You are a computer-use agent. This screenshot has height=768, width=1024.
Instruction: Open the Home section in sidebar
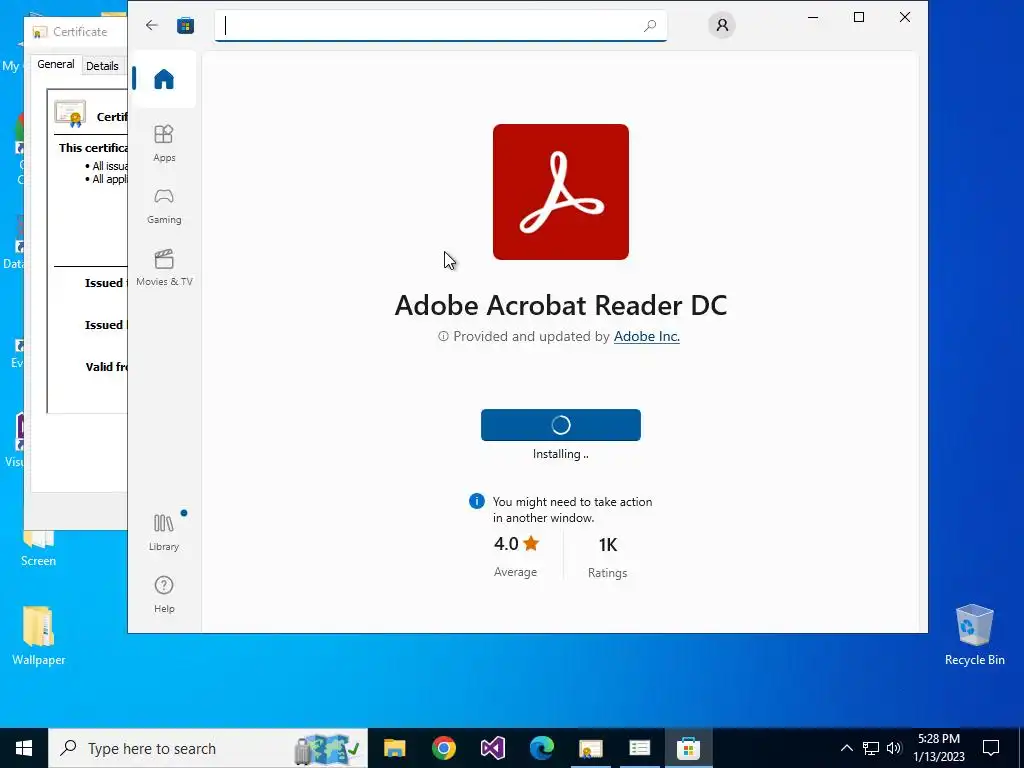pos(164,79)
